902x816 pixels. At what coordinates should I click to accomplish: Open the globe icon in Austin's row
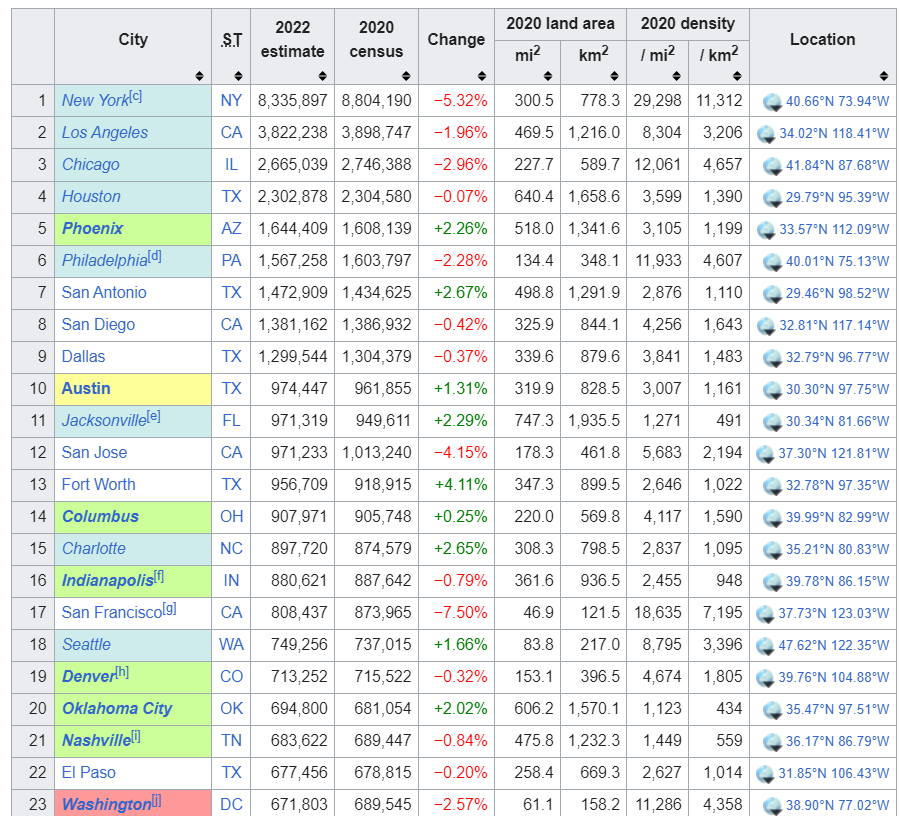771,390
